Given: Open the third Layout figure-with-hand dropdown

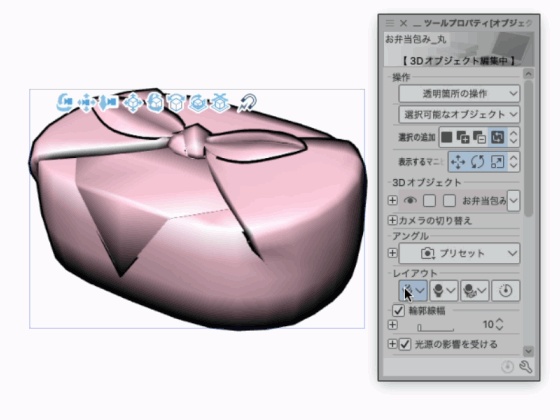Looking at the screenshot, I should point(475,291).
